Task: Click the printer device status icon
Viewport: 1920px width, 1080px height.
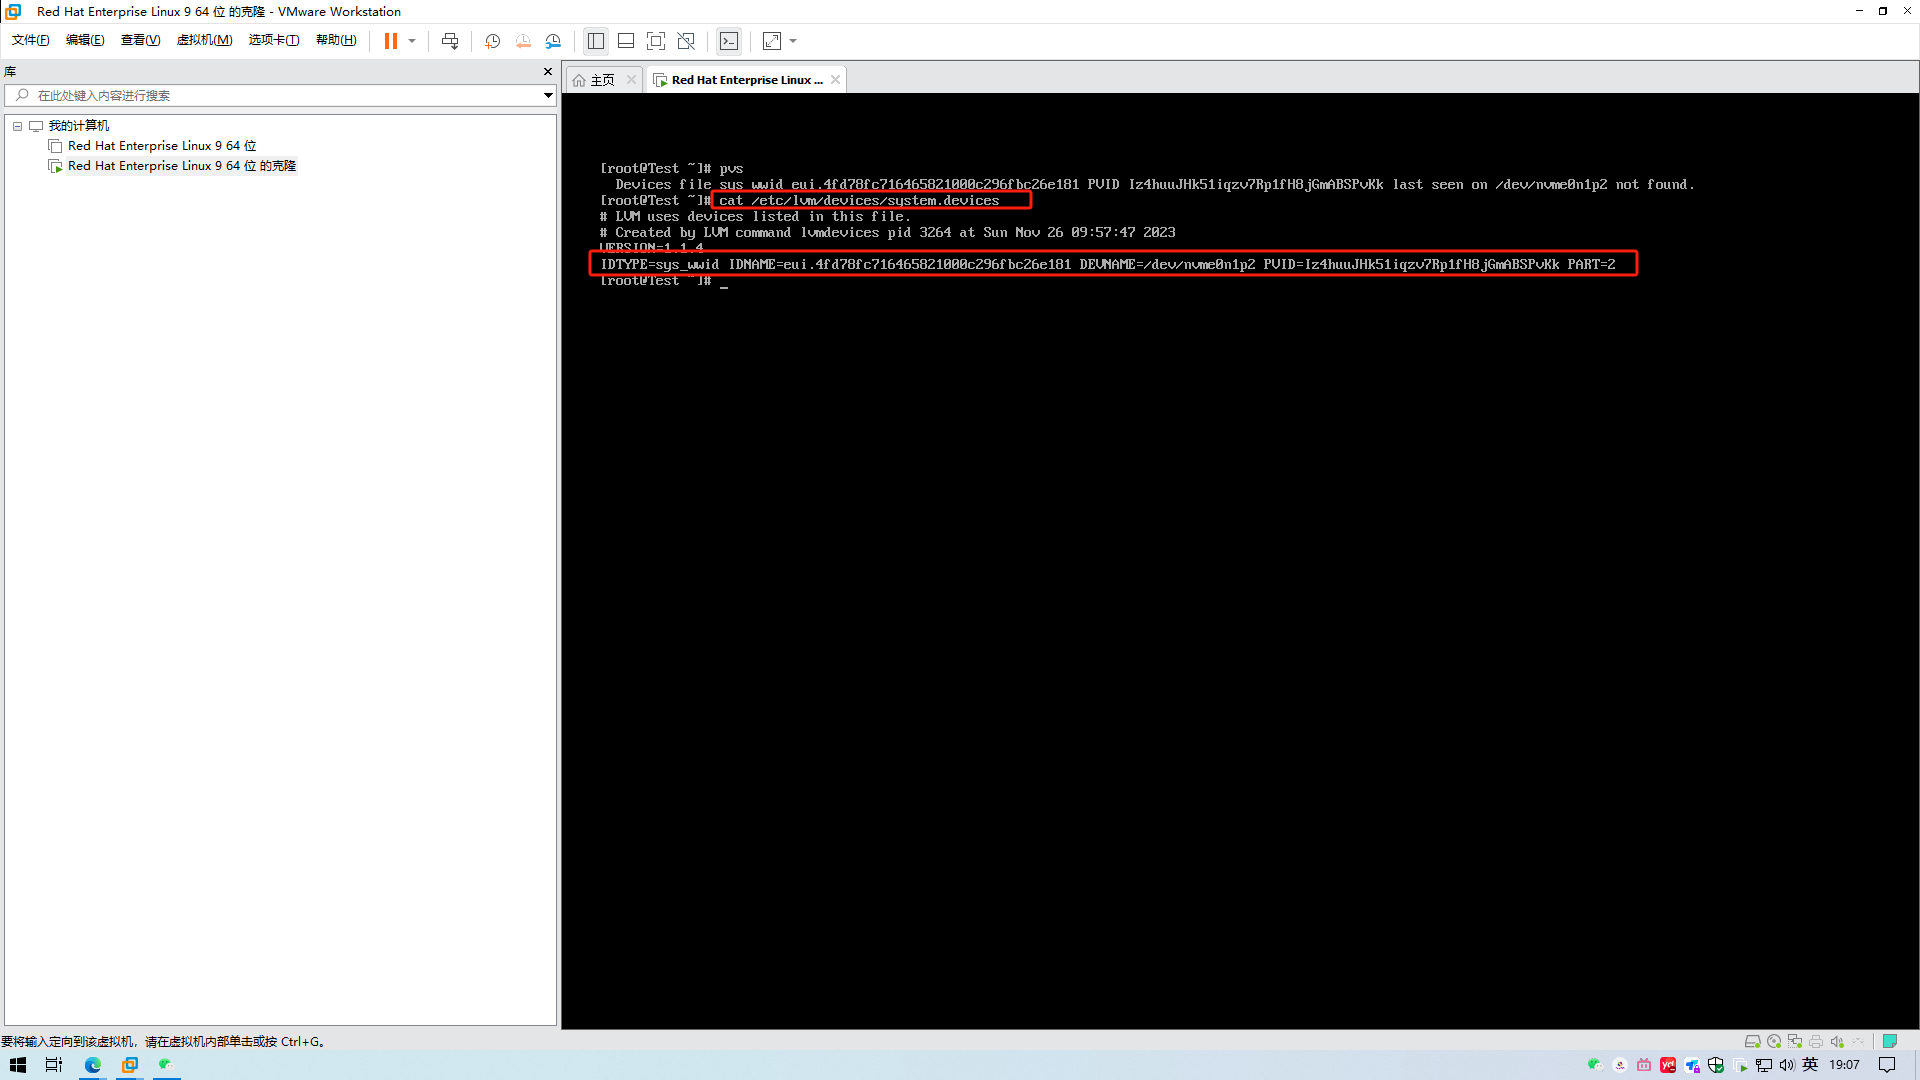Action: point(1816,1041)
